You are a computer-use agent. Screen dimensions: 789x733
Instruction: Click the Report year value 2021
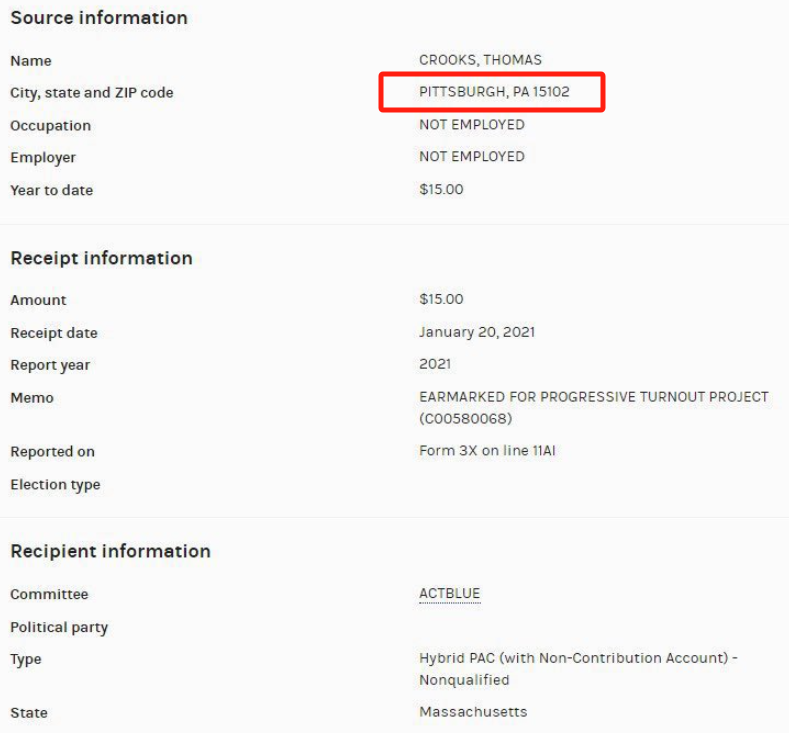pos(435,364)
